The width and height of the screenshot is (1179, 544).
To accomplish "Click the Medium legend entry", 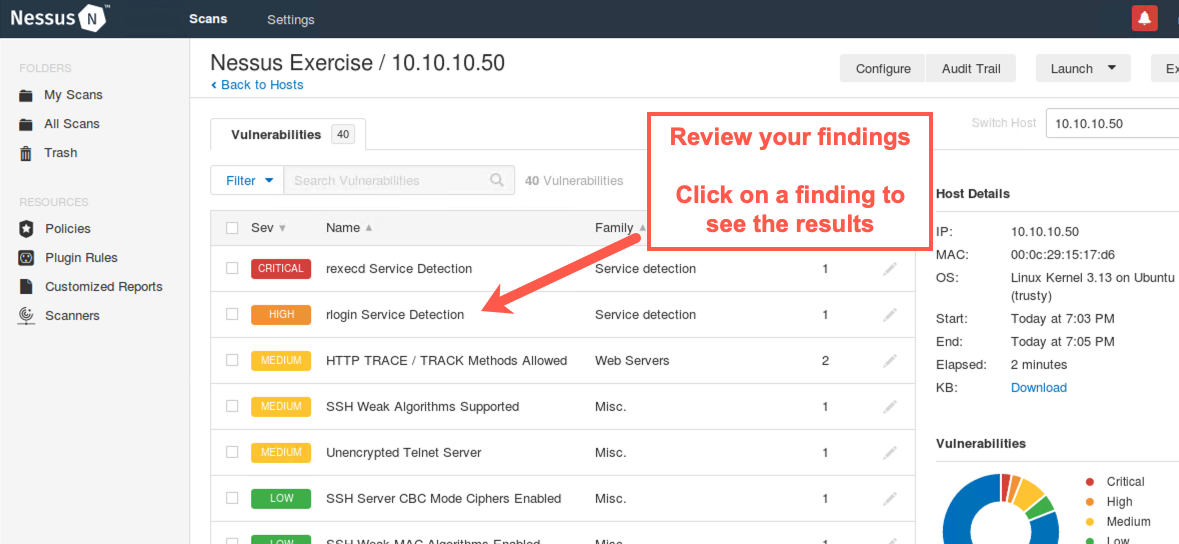I will tap(1118, 522).
